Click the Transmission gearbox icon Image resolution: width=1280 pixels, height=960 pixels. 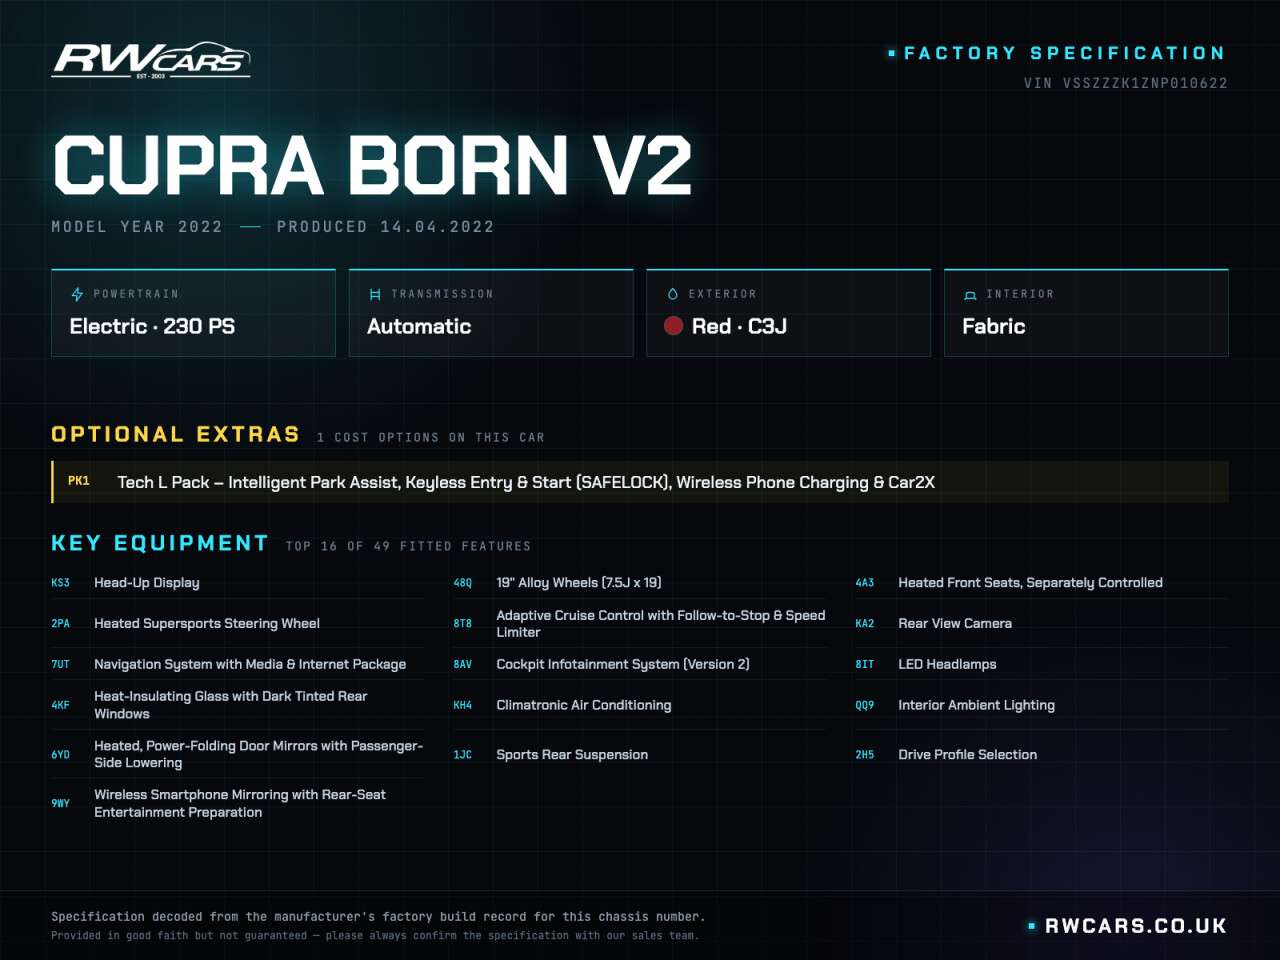coord(375,294)
